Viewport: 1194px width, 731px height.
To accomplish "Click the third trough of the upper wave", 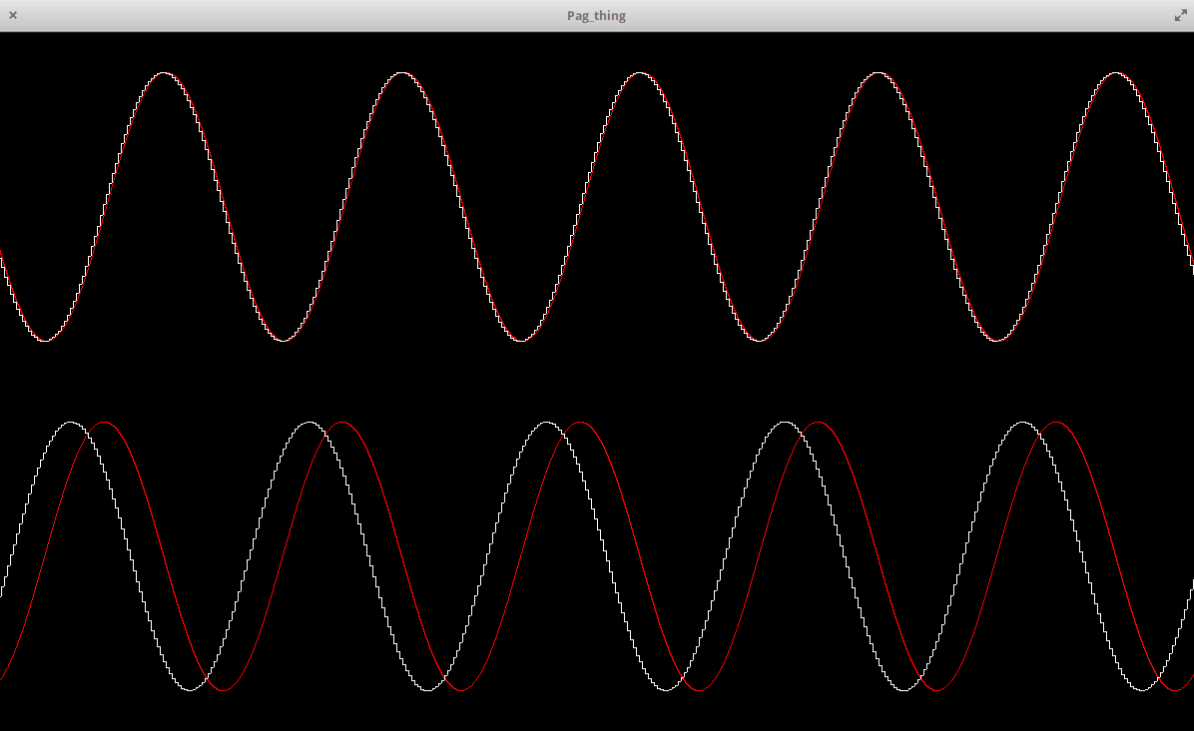I will [x=521, y=341].
